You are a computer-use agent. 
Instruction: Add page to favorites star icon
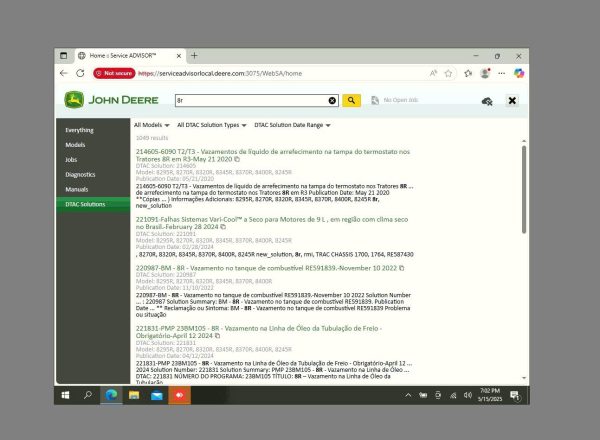click(448, 73)
